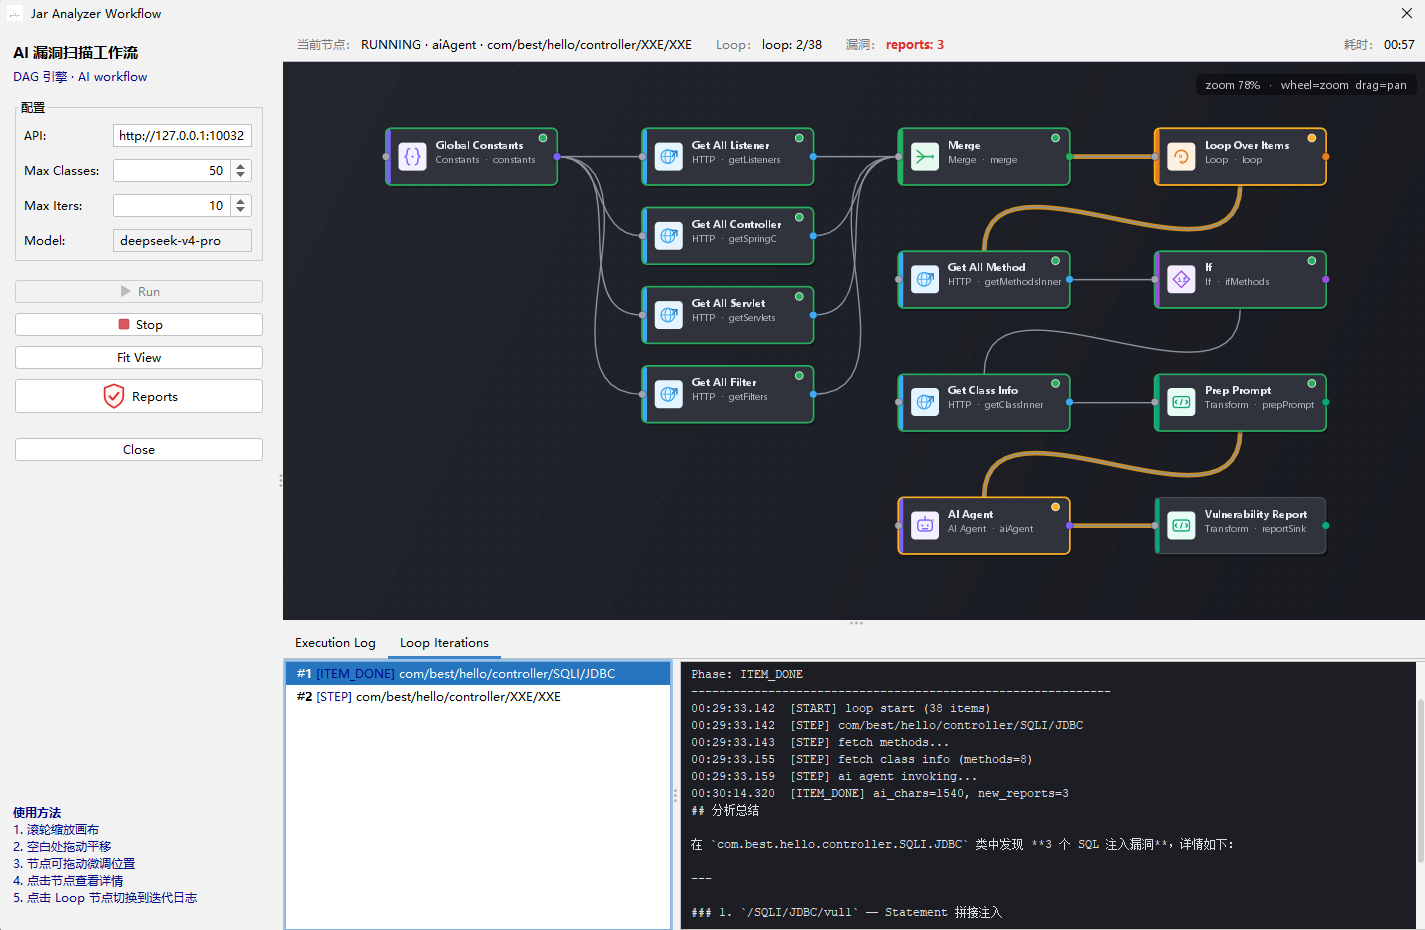Screen dimensions: 1425x930
Task: Click the If node diamond icon
Action: click(1181, 280)
